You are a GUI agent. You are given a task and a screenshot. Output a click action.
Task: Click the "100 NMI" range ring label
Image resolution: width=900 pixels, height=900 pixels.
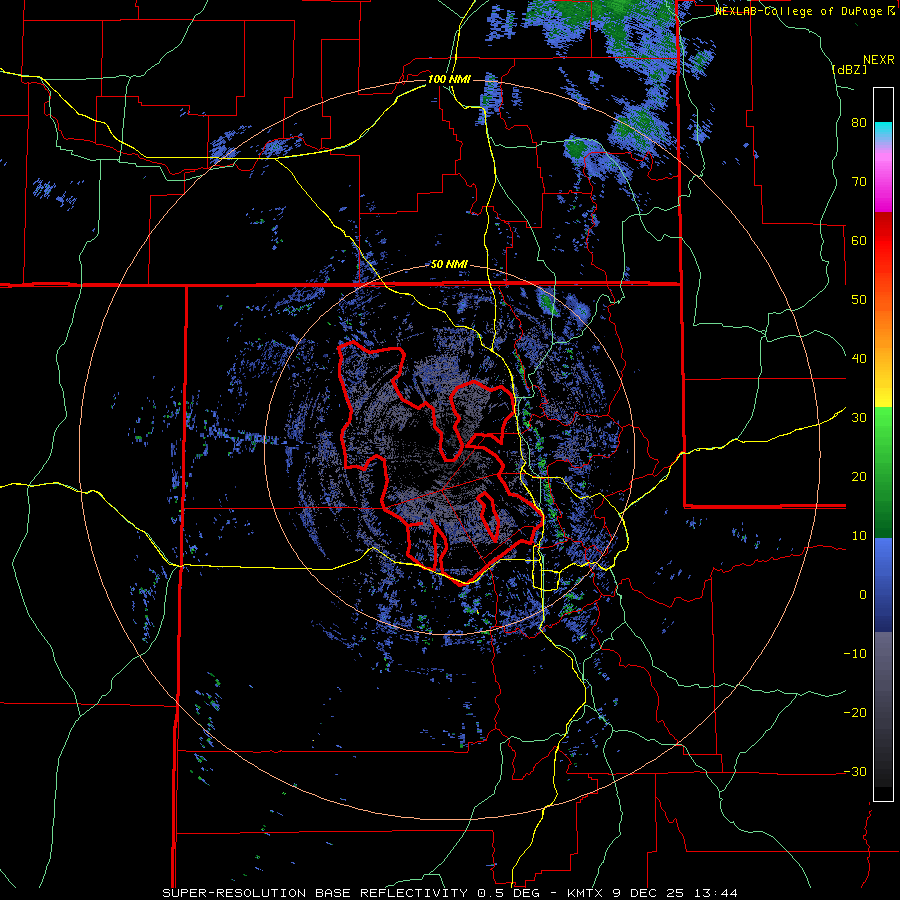pos(449,79)
